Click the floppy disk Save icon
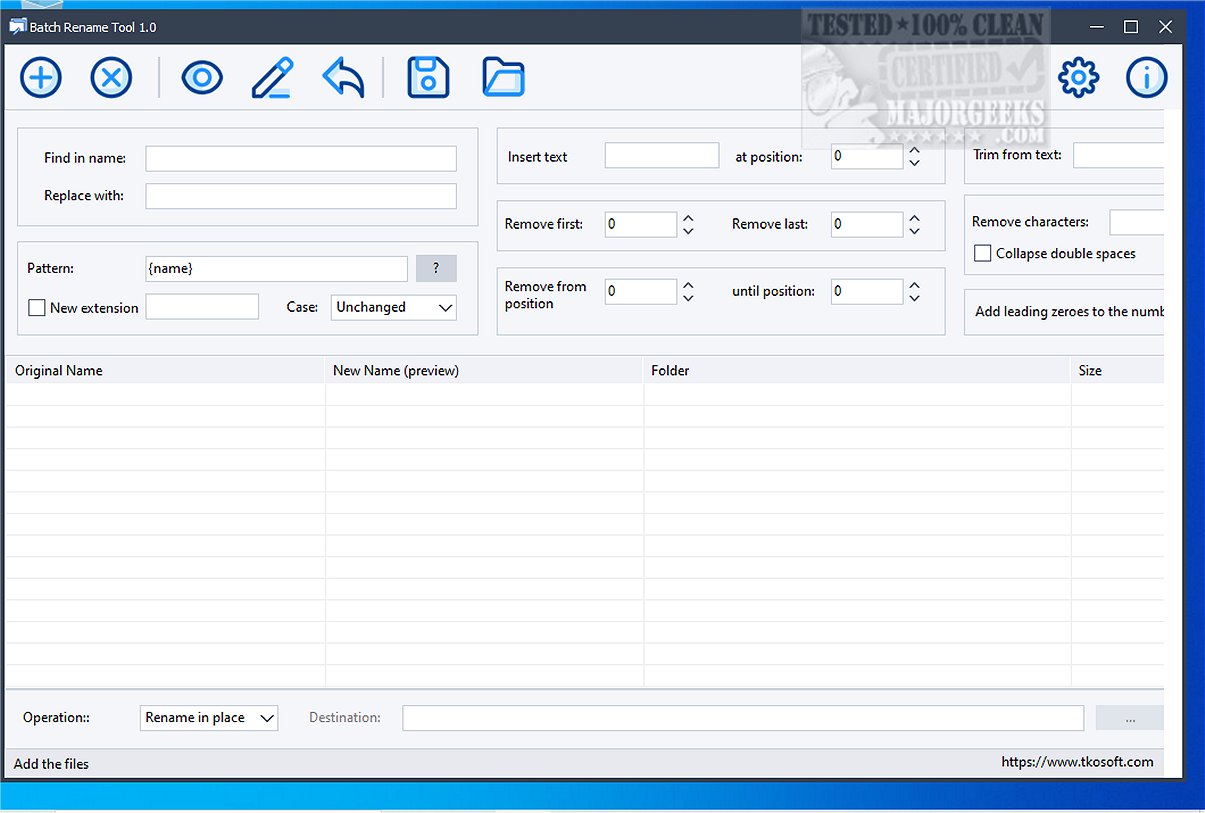1205x813 pixels. point(428,77)
